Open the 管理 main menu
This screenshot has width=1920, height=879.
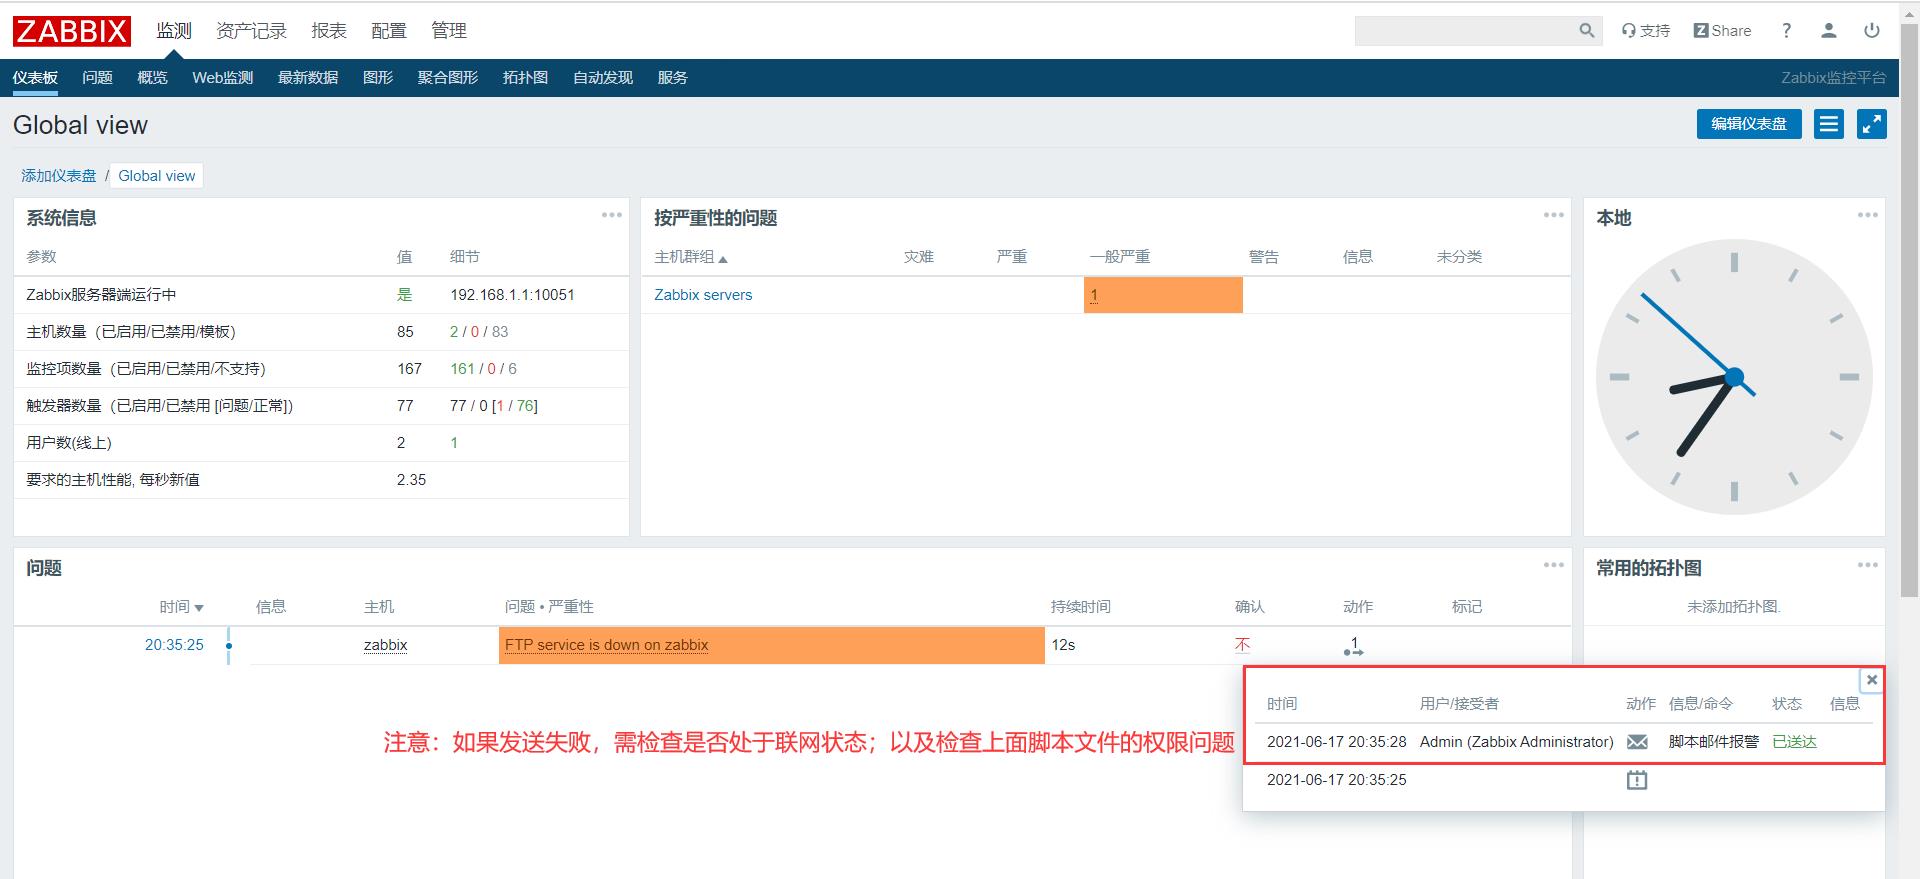pos(449,31)
